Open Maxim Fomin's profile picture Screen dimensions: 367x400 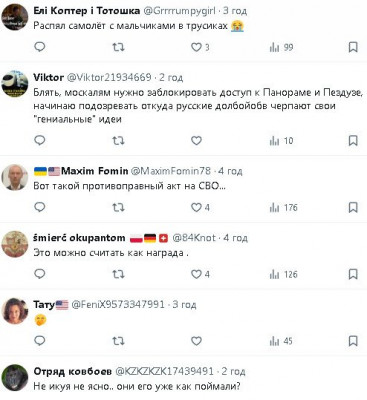pos(15,177)
